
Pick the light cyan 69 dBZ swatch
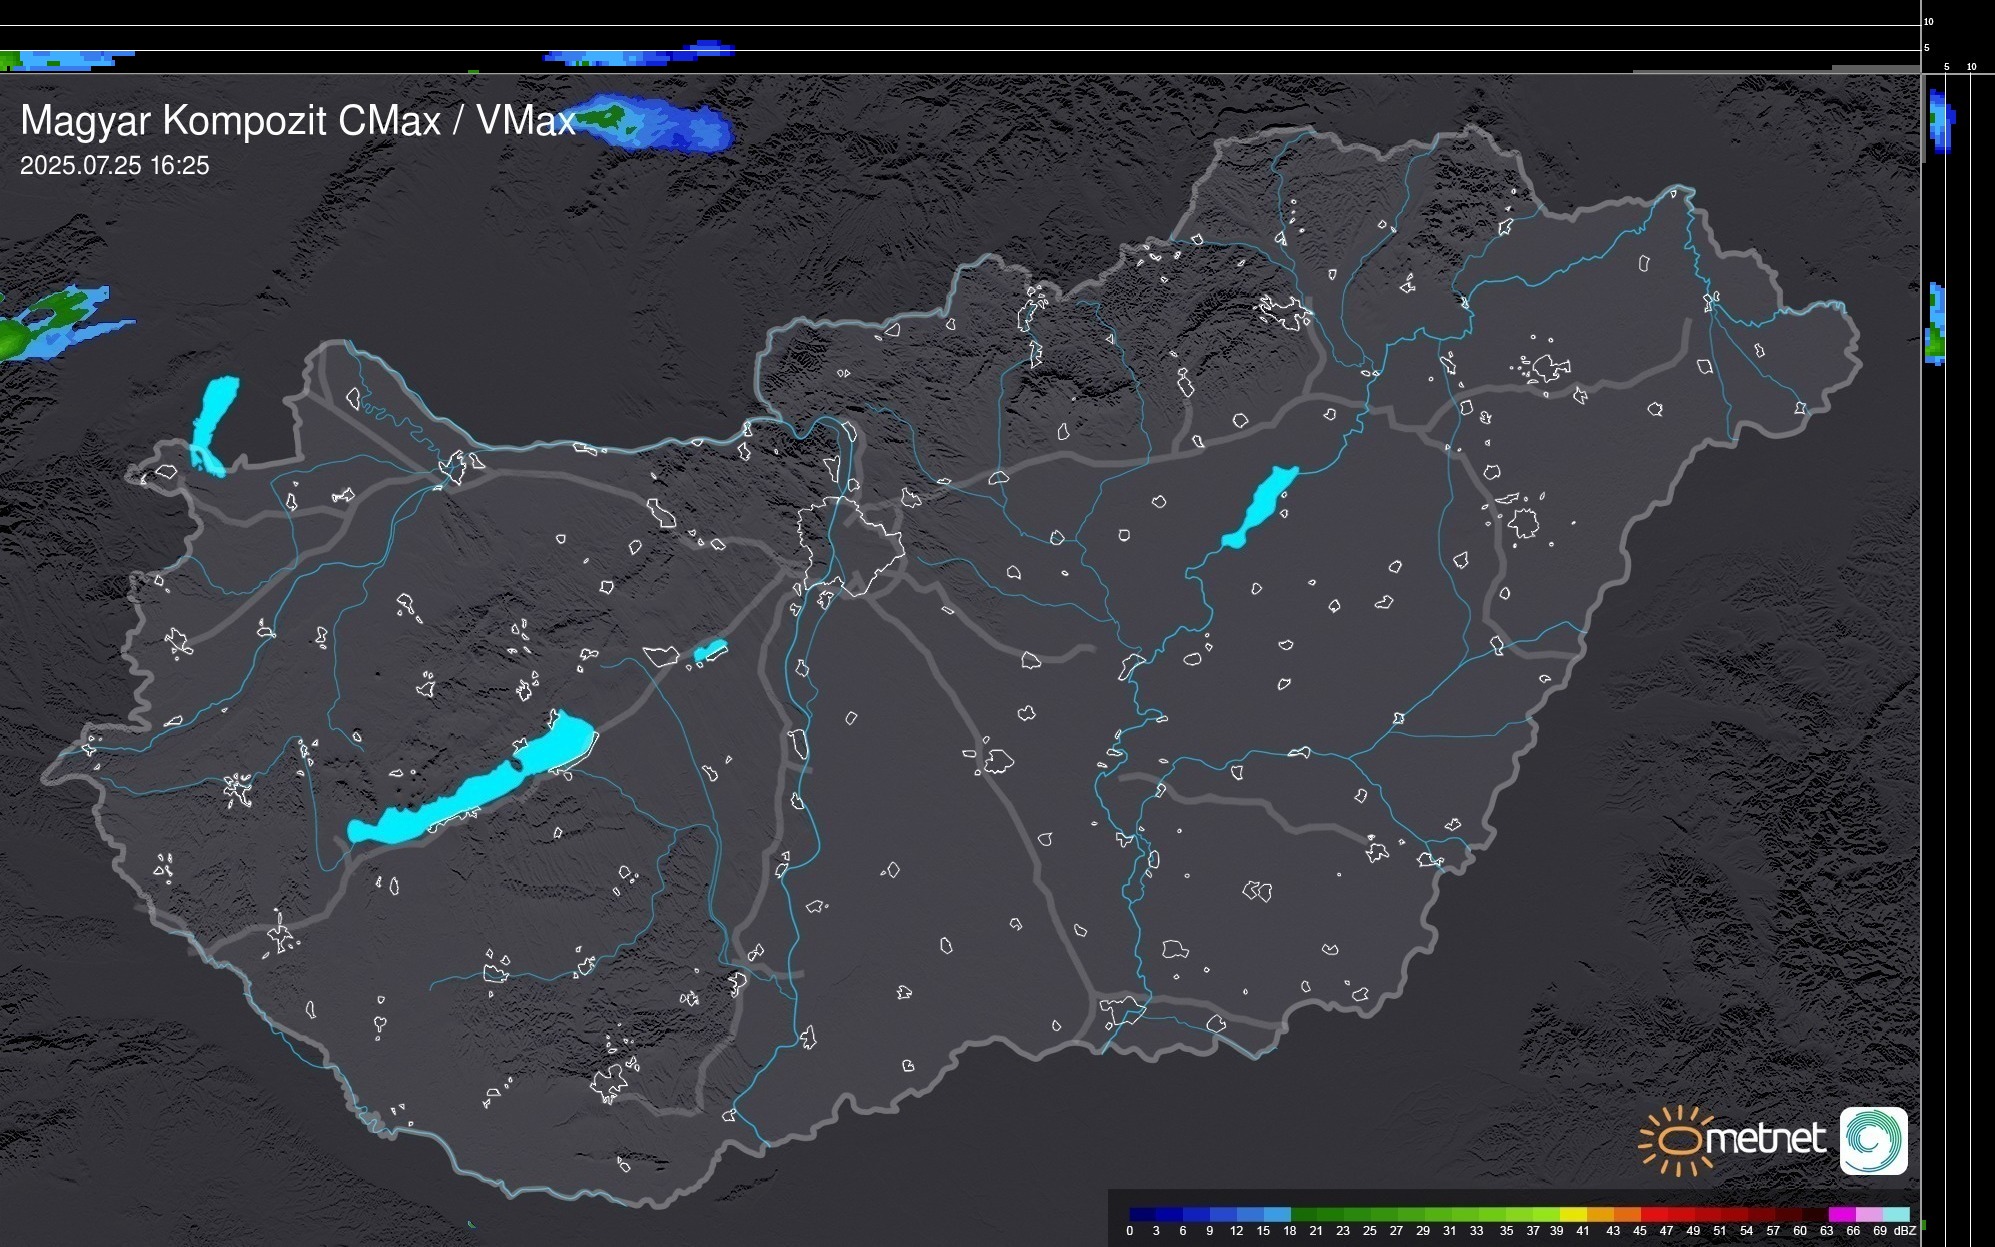point(1896,1214)
